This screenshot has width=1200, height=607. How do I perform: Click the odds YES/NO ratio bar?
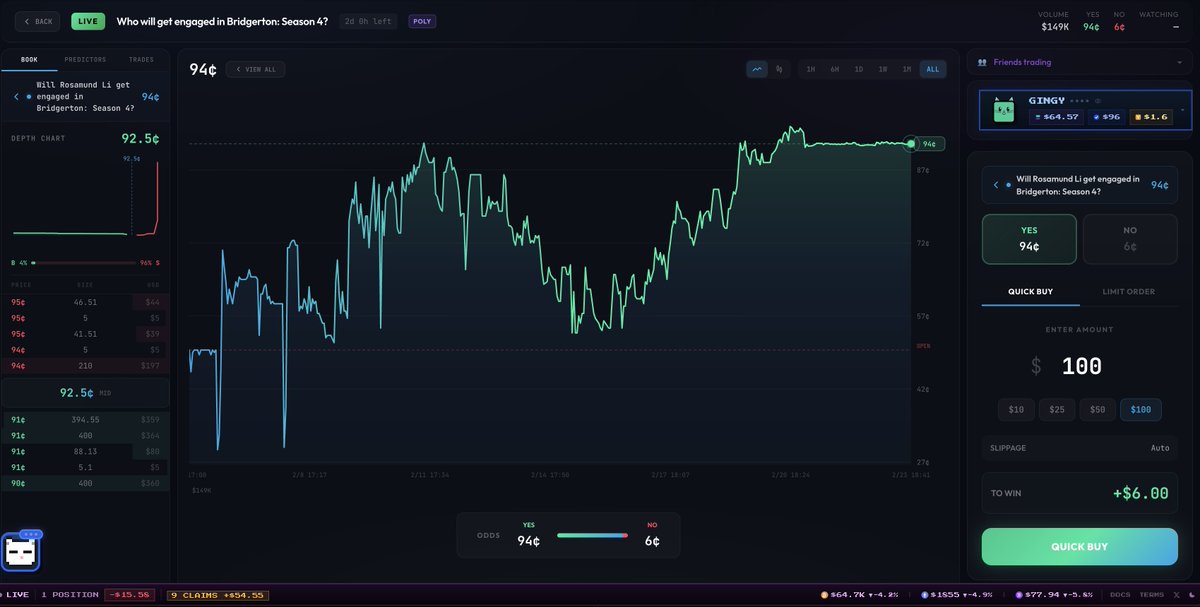click(x=592, y=535)
